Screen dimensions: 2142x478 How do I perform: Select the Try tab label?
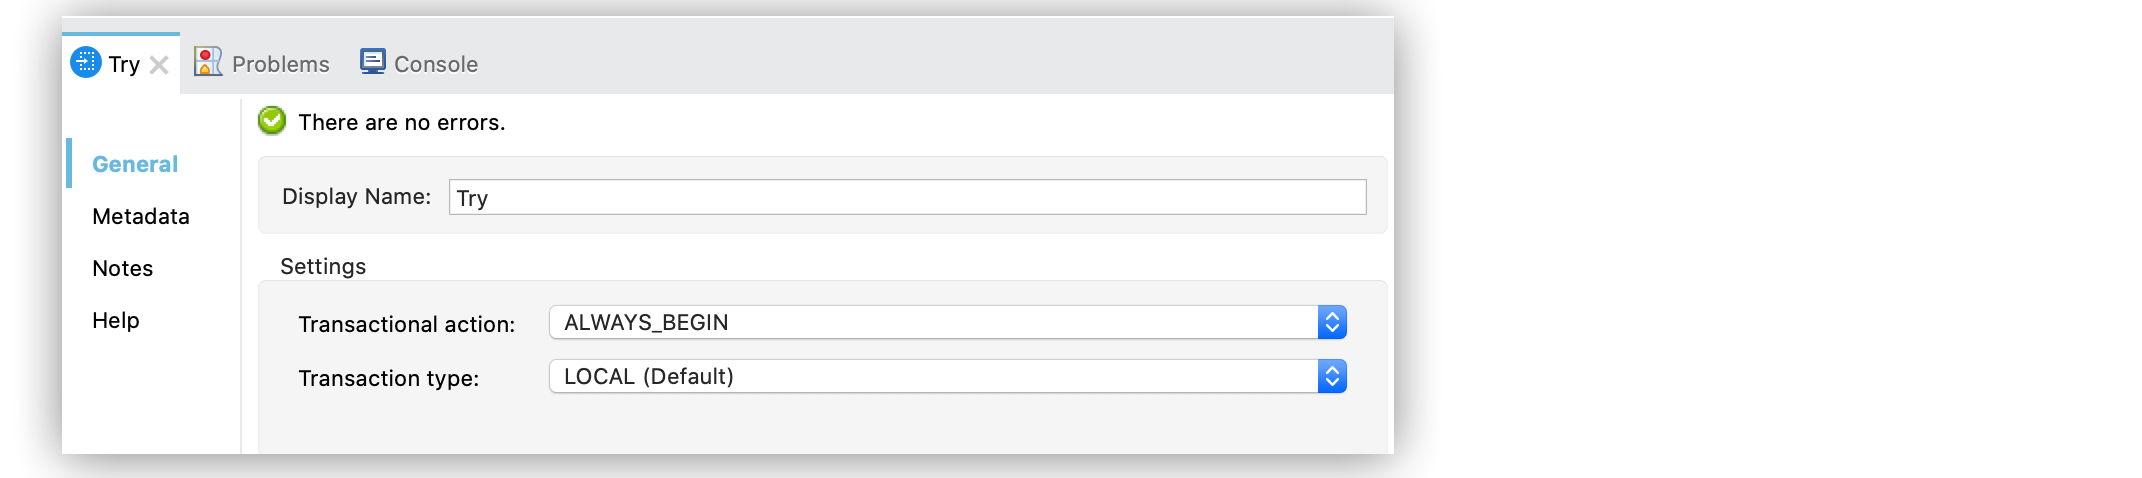tap(124, 64)
